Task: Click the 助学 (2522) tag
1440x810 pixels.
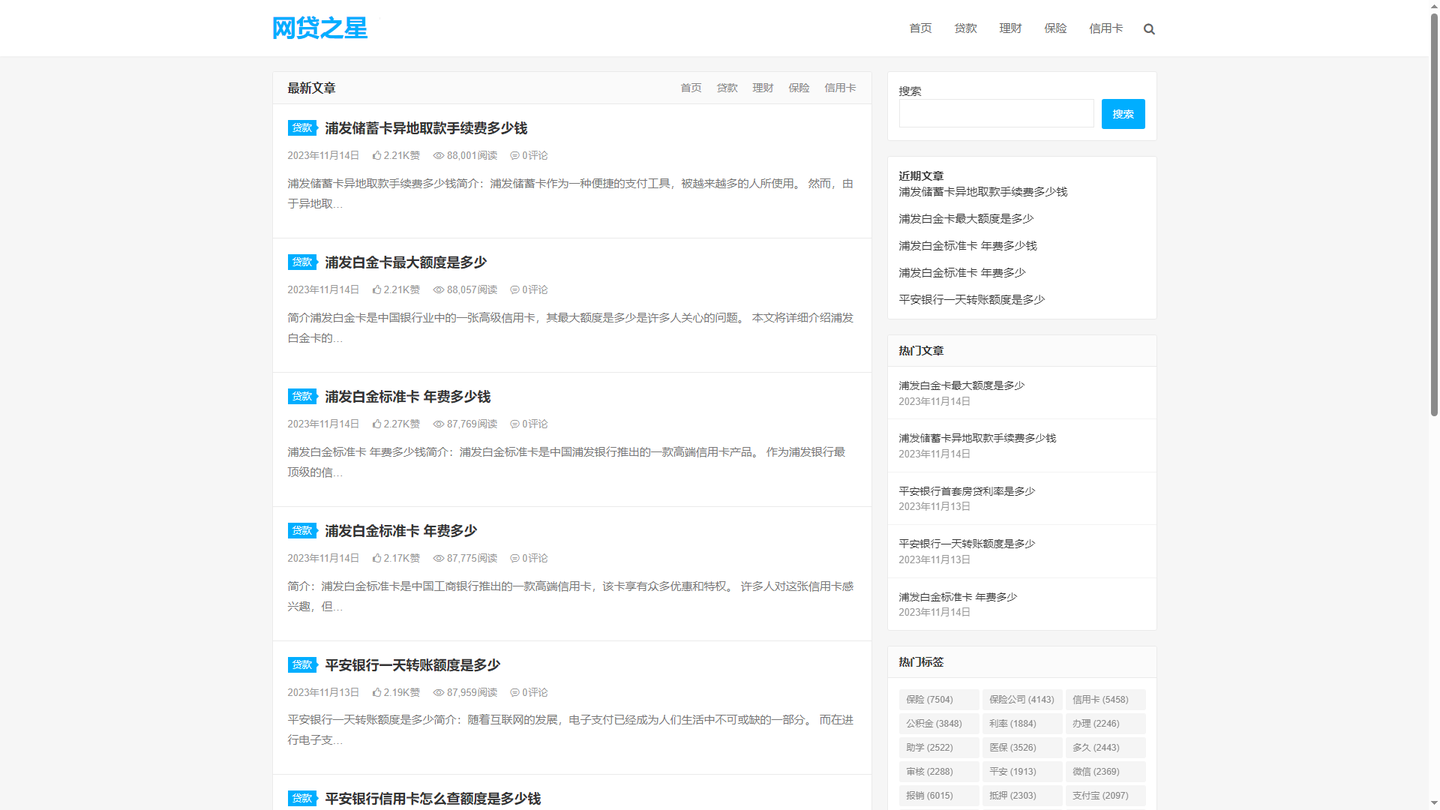Action: pos(938,748)
